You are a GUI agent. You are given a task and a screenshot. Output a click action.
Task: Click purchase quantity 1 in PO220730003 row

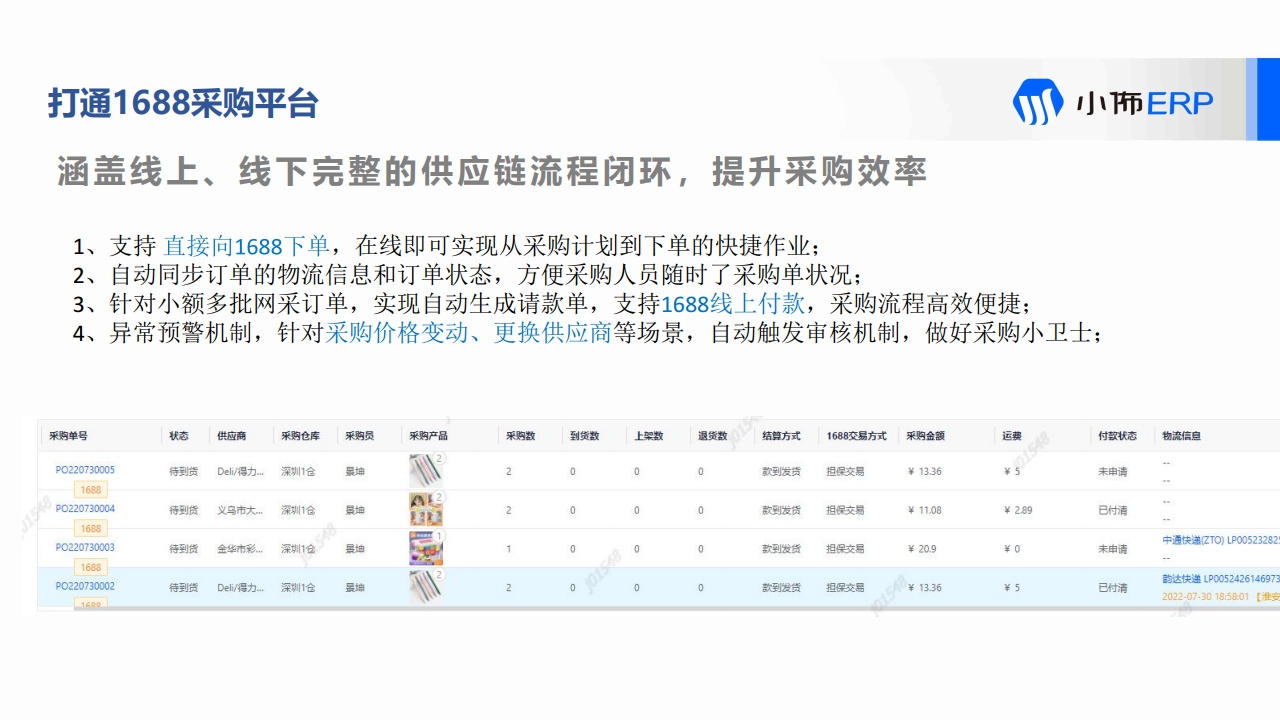[509, 549]
